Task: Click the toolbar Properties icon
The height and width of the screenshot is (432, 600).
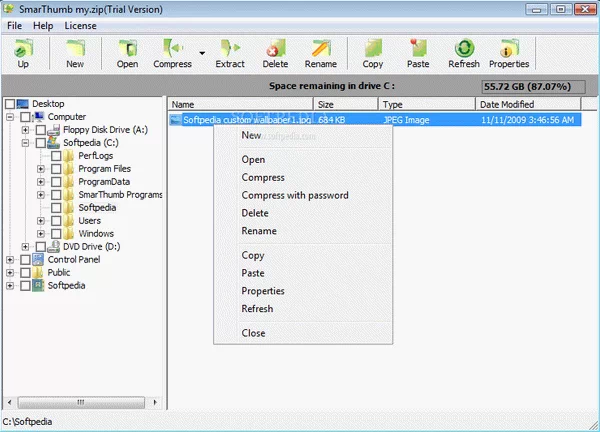Action: pyautogui.click(x=509, y=49)
